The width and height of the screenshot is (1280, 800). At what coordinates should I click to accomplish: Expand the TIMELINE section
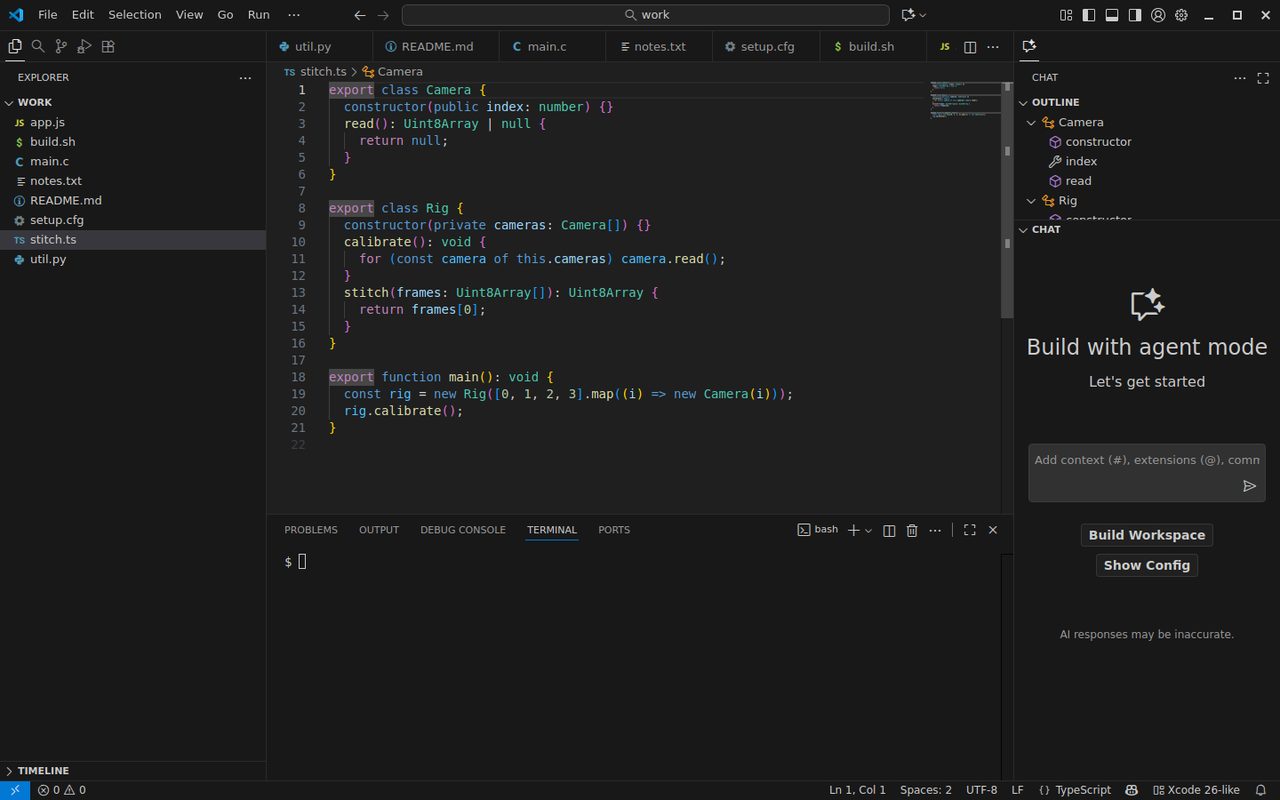(133, 771)
